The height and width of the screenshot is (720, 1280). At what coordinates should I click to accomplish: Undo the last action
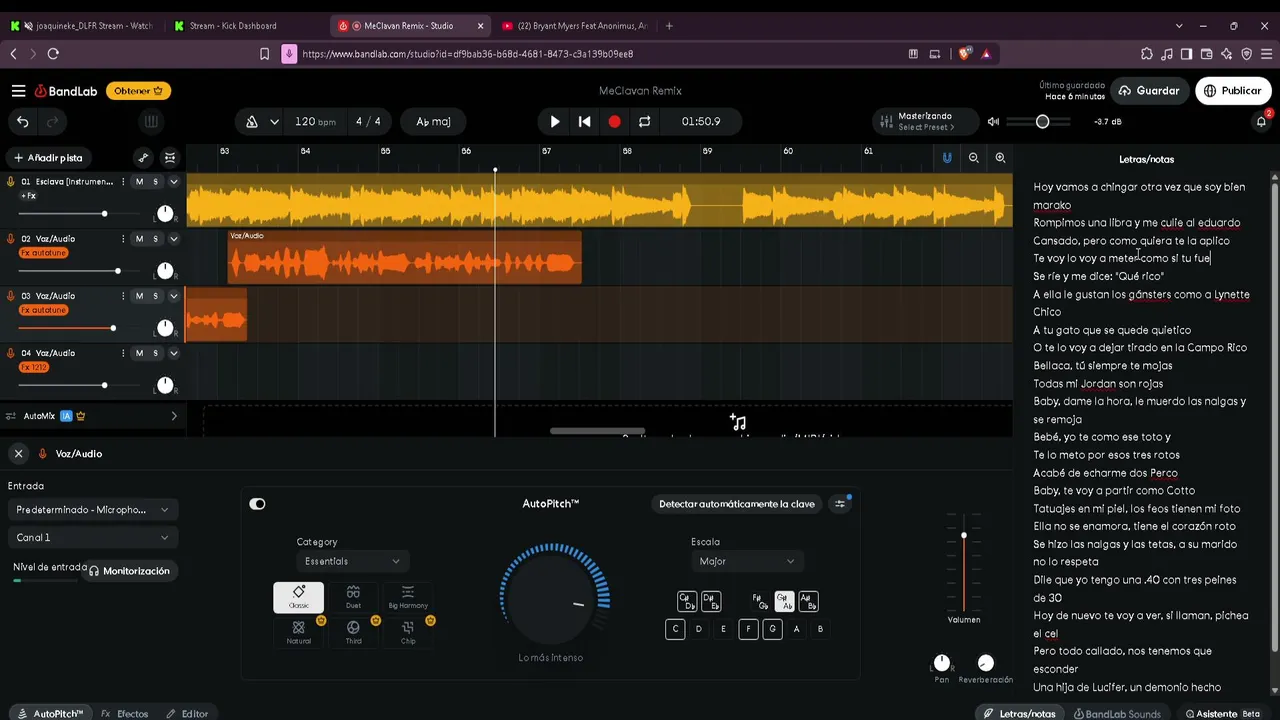coord(22,122)
